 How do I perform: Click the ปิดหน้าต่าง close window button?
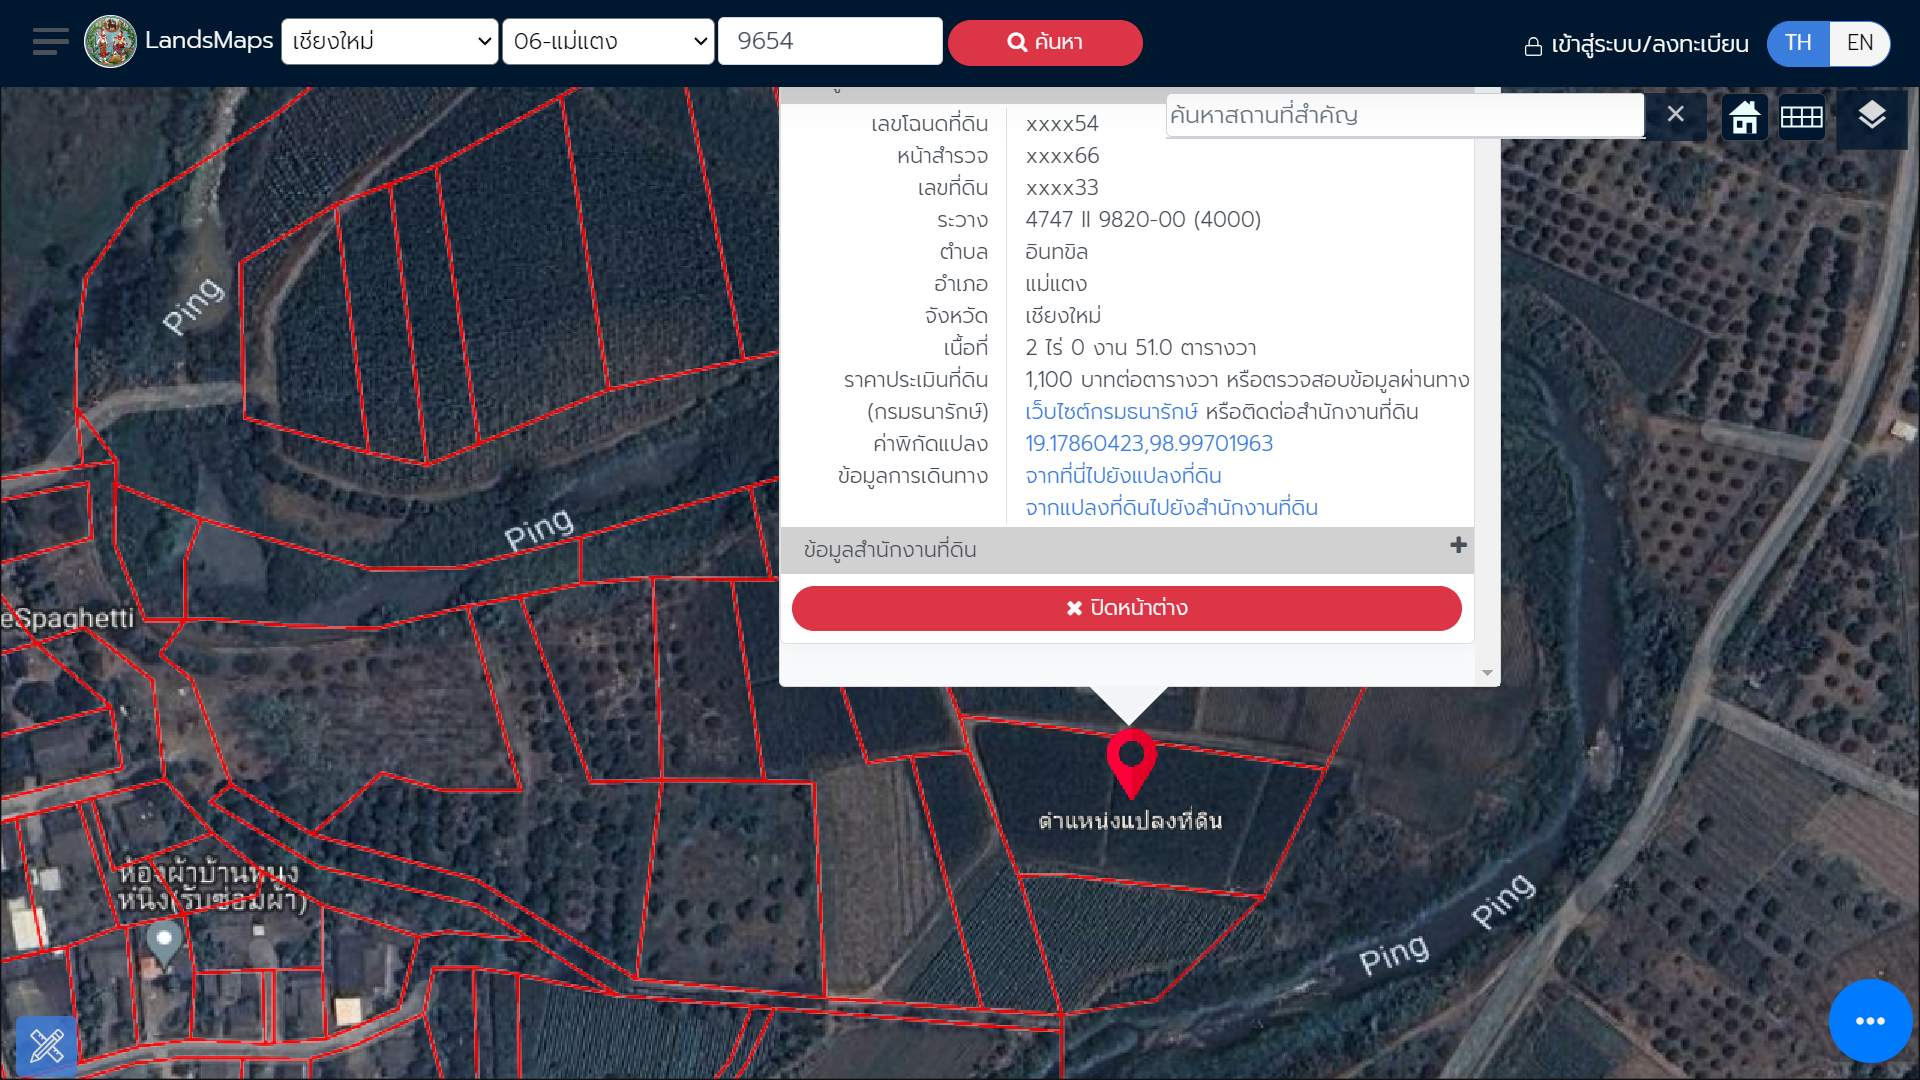(x=1126, y=608)
